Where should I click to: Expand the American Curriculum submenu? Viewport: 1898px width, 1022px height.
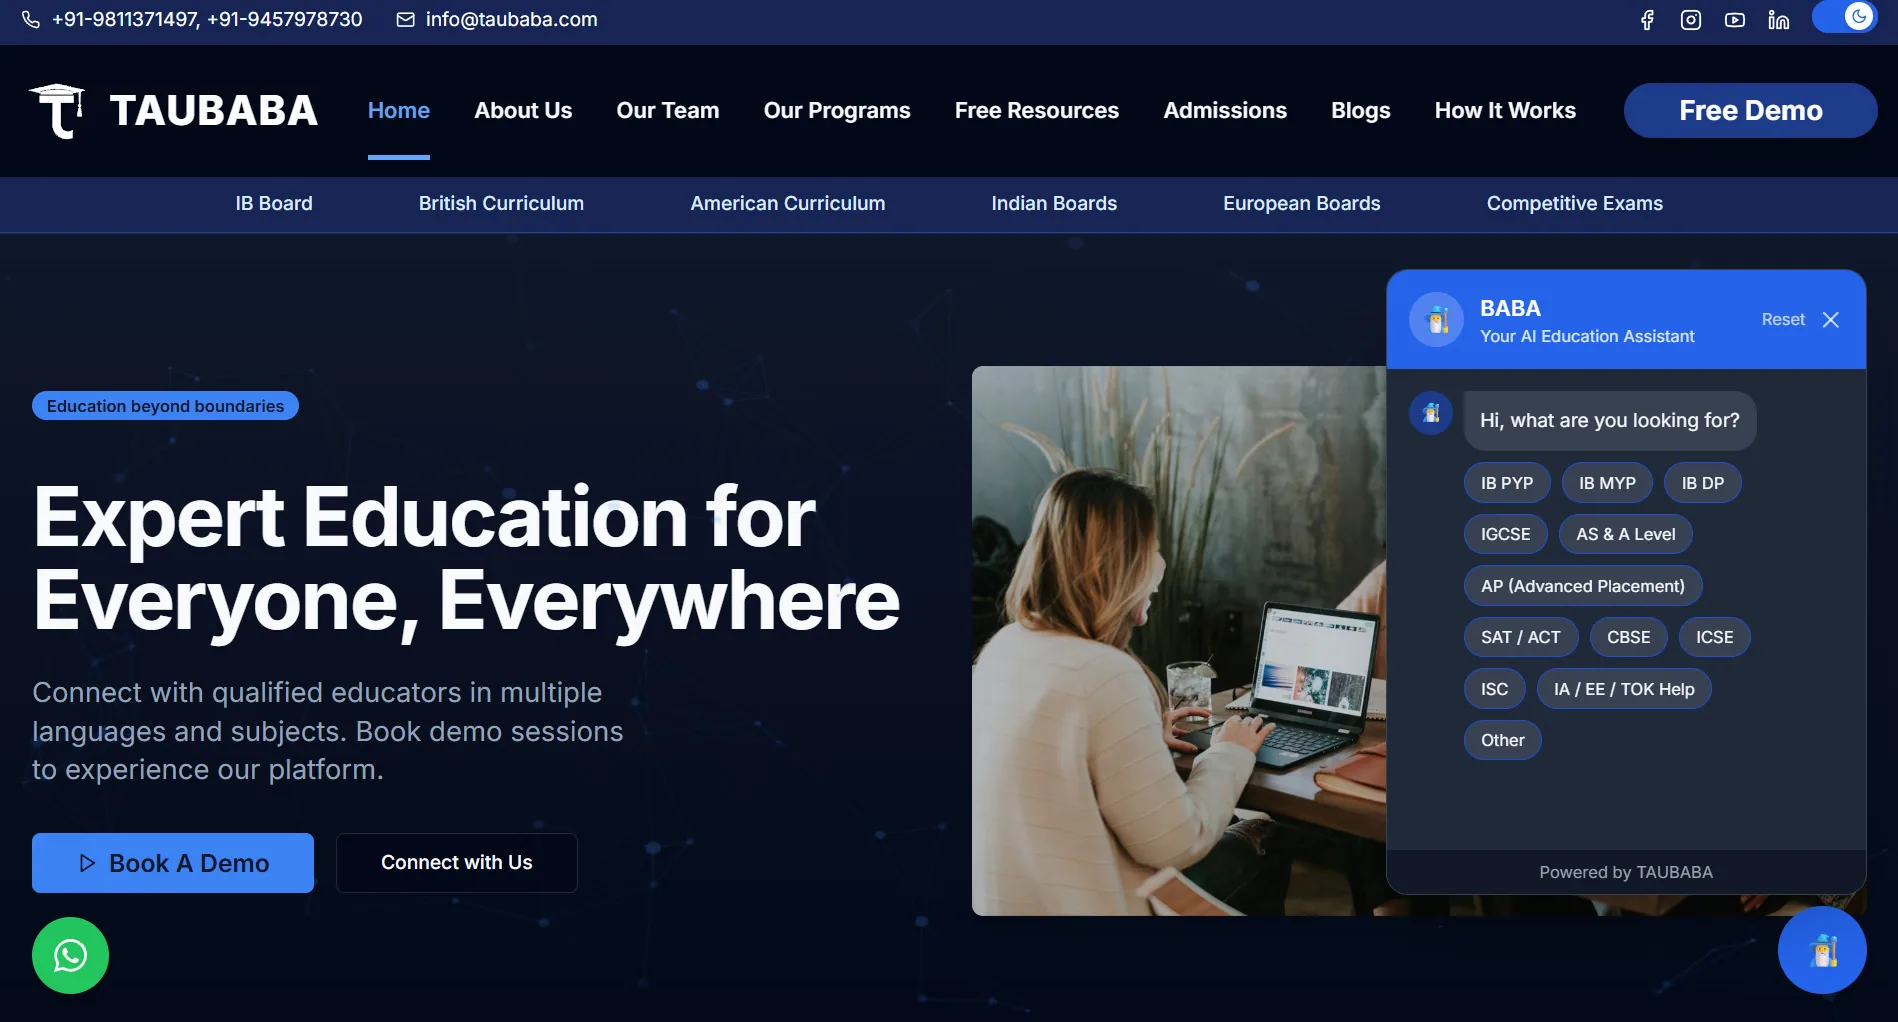click(x=788, y=204)
